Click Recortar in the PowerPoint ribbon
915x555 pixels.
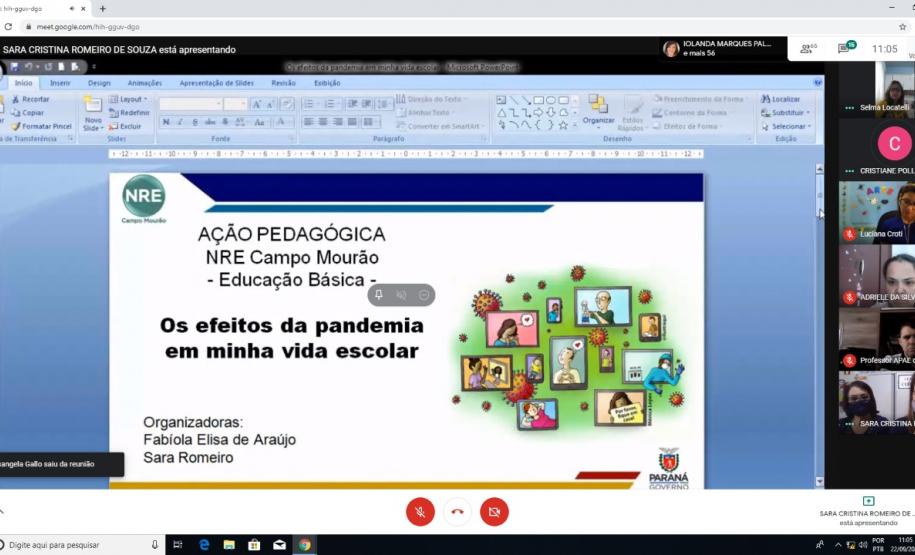[30, 99]
